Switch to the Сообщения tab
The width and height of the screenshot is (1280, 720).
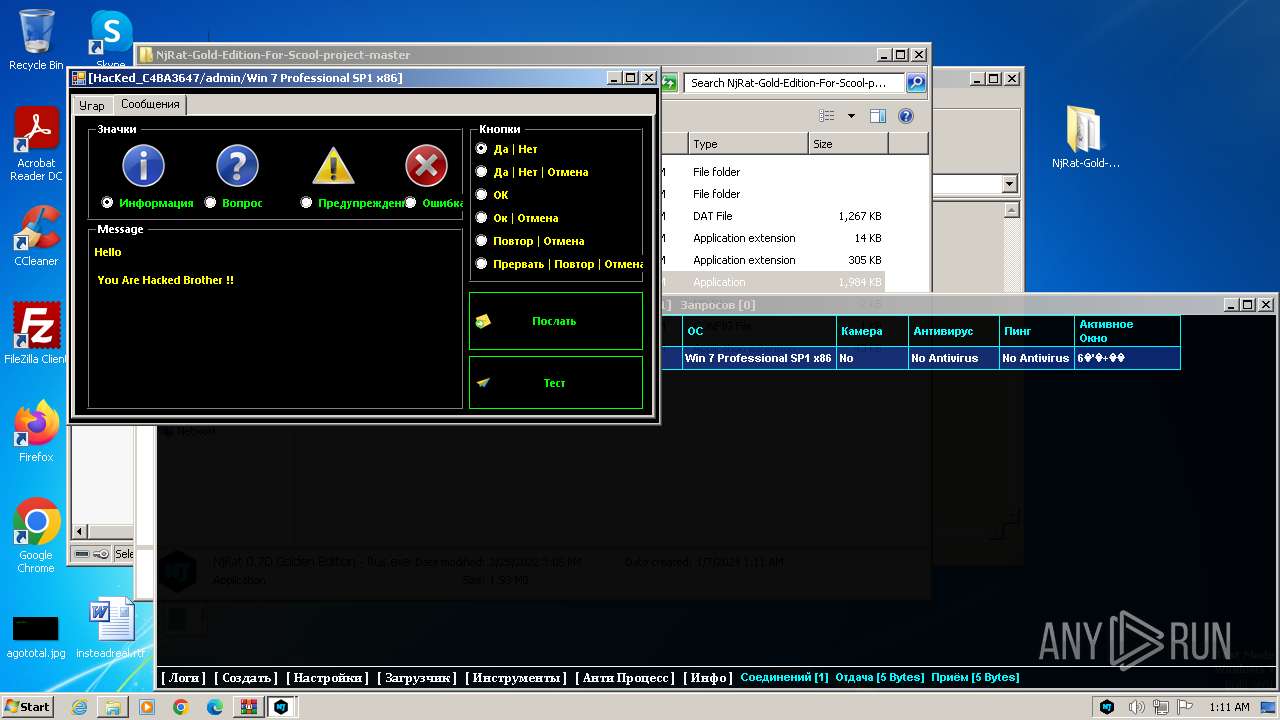[150, 104]
